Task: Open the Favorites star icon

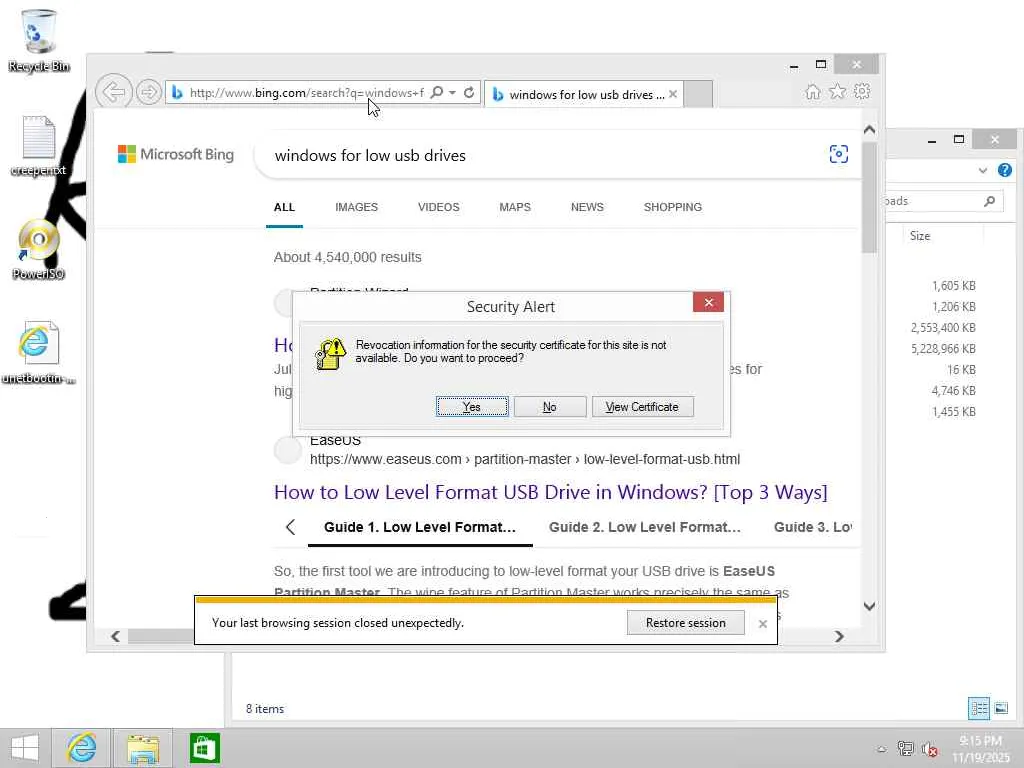Action: tap(837, 92)
